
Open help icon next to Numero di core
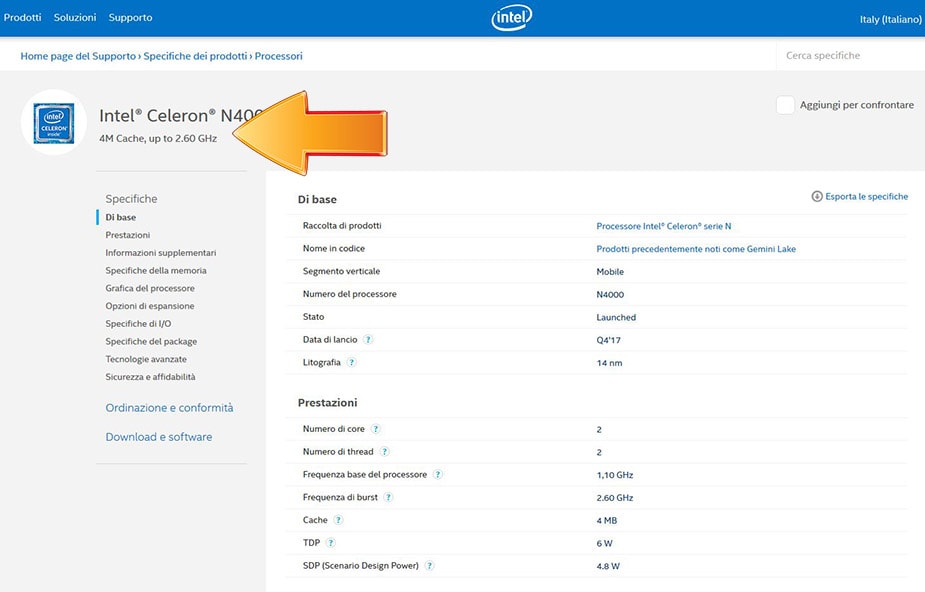tap(375, 429)
